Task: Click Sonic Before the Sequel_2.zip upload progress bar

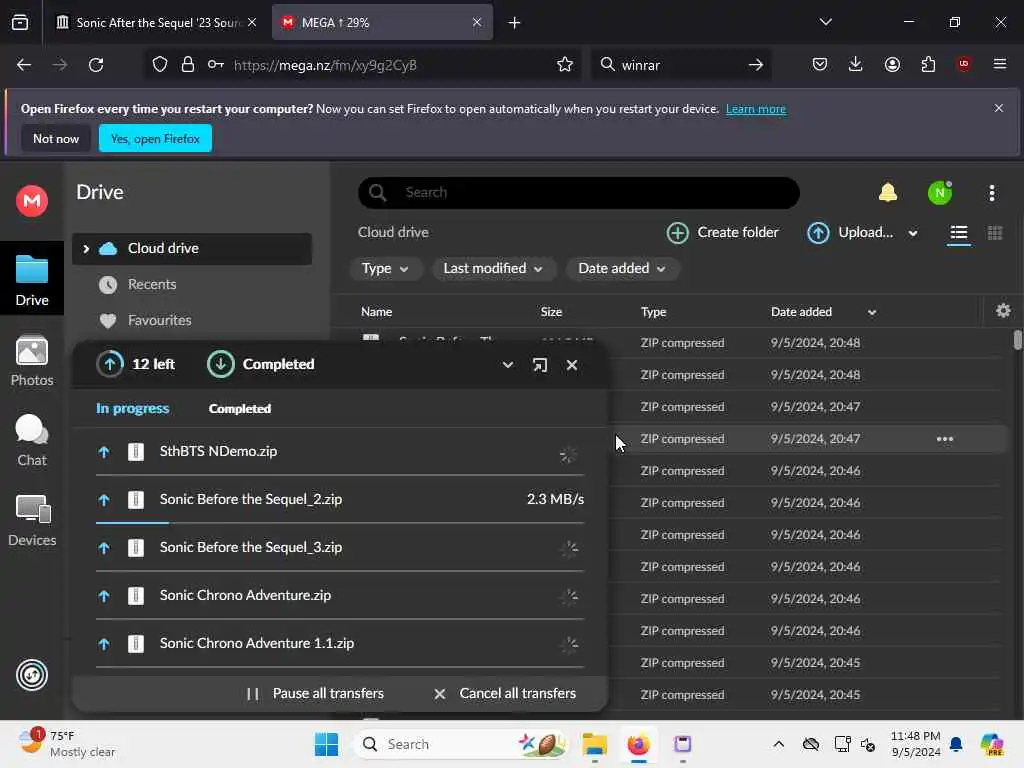Action: coord(340,523)
